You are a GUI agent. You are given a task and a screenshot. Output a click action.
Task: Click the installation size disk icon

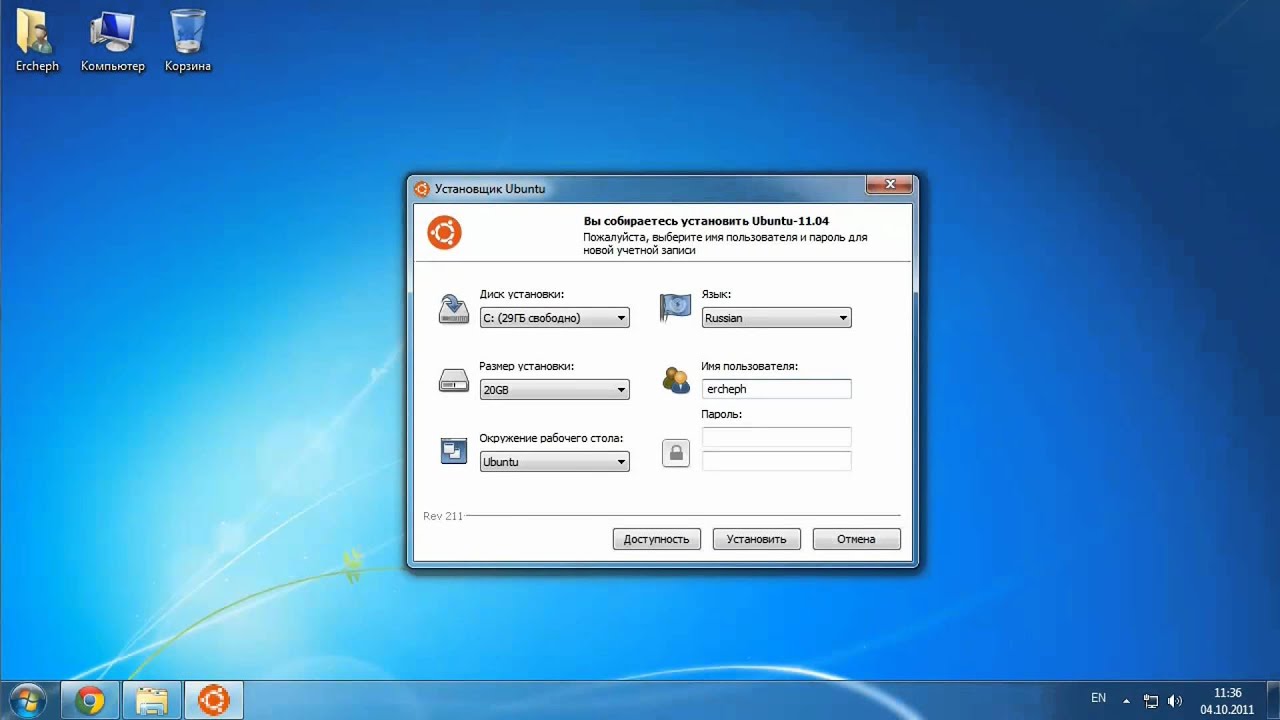[454, 381]
